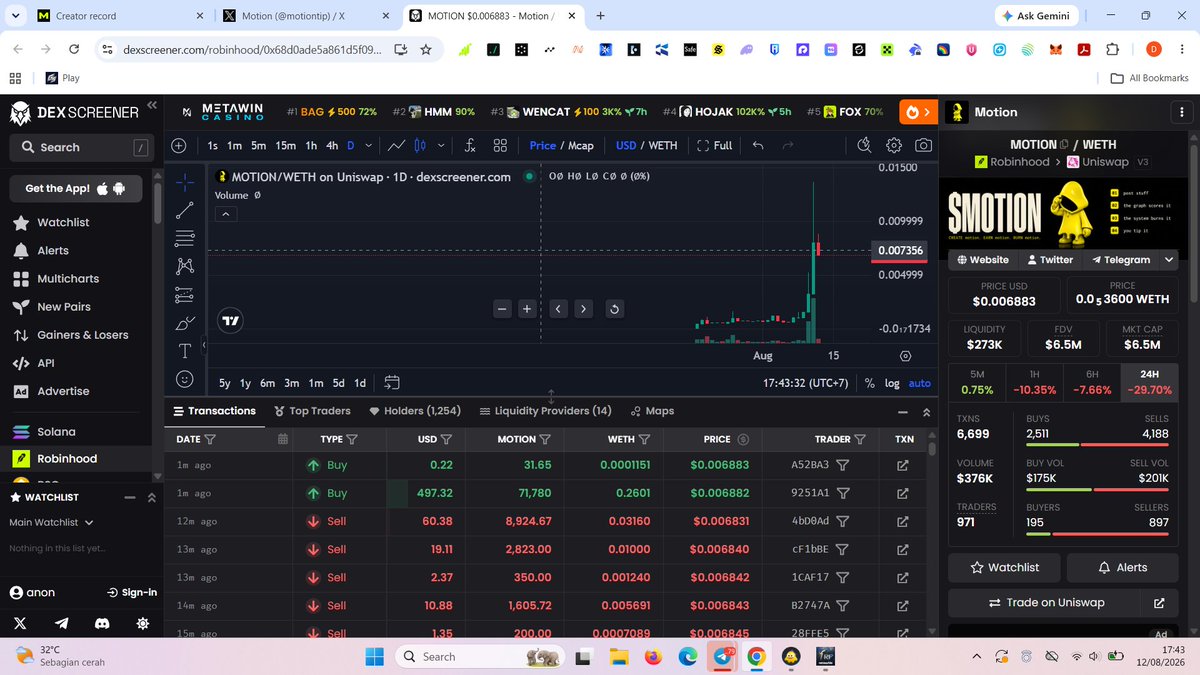1200x675 pixels.
Task: Toggle auto scale on chart
Action: coord(920,383)
